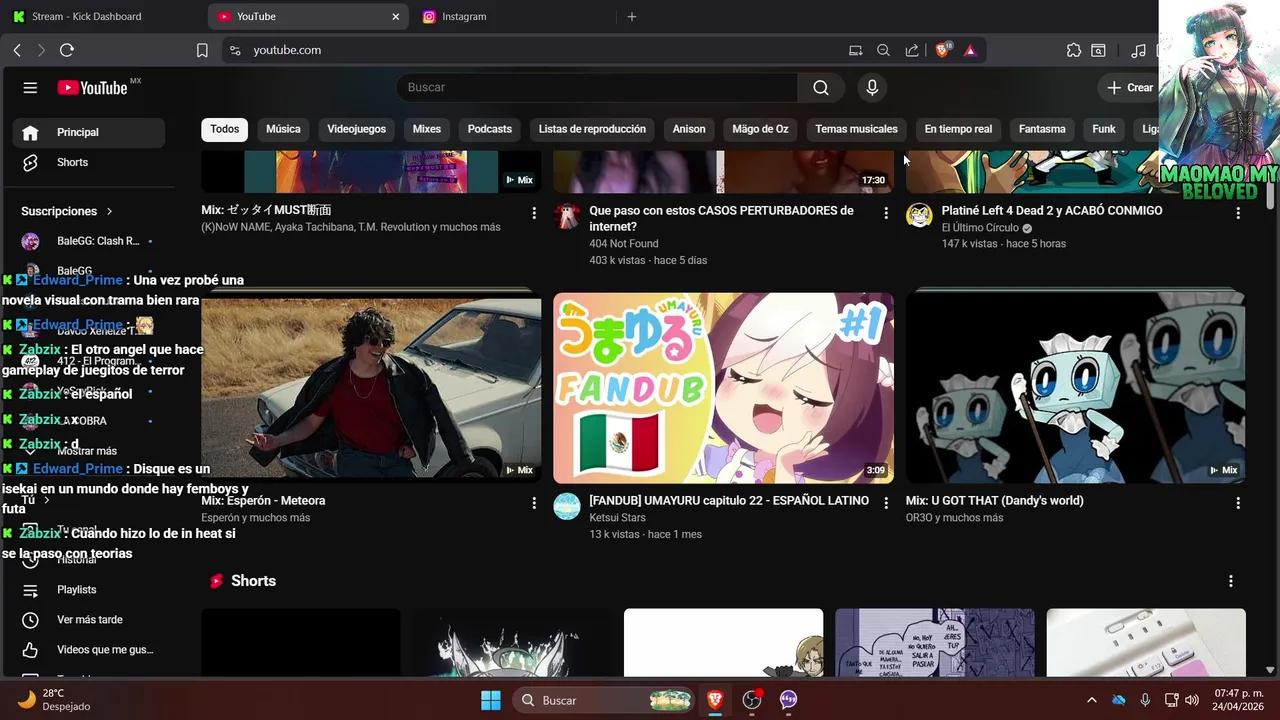Open site settings icon beside youtube.com
1280x720 pixels.
[x=235, y=50]
